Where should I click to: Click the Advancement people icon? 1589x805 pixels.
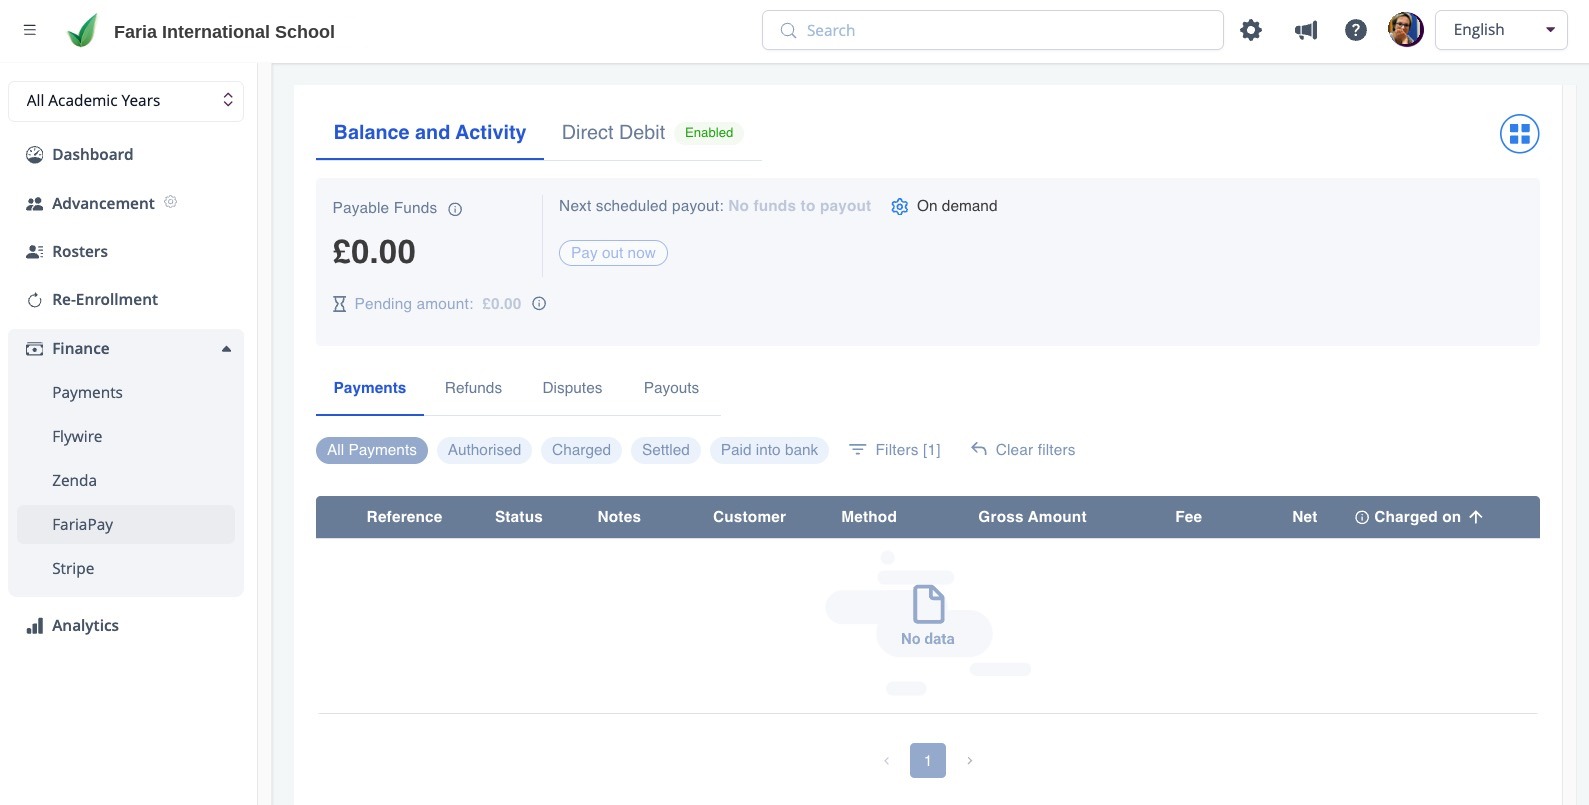coord(35,204)
